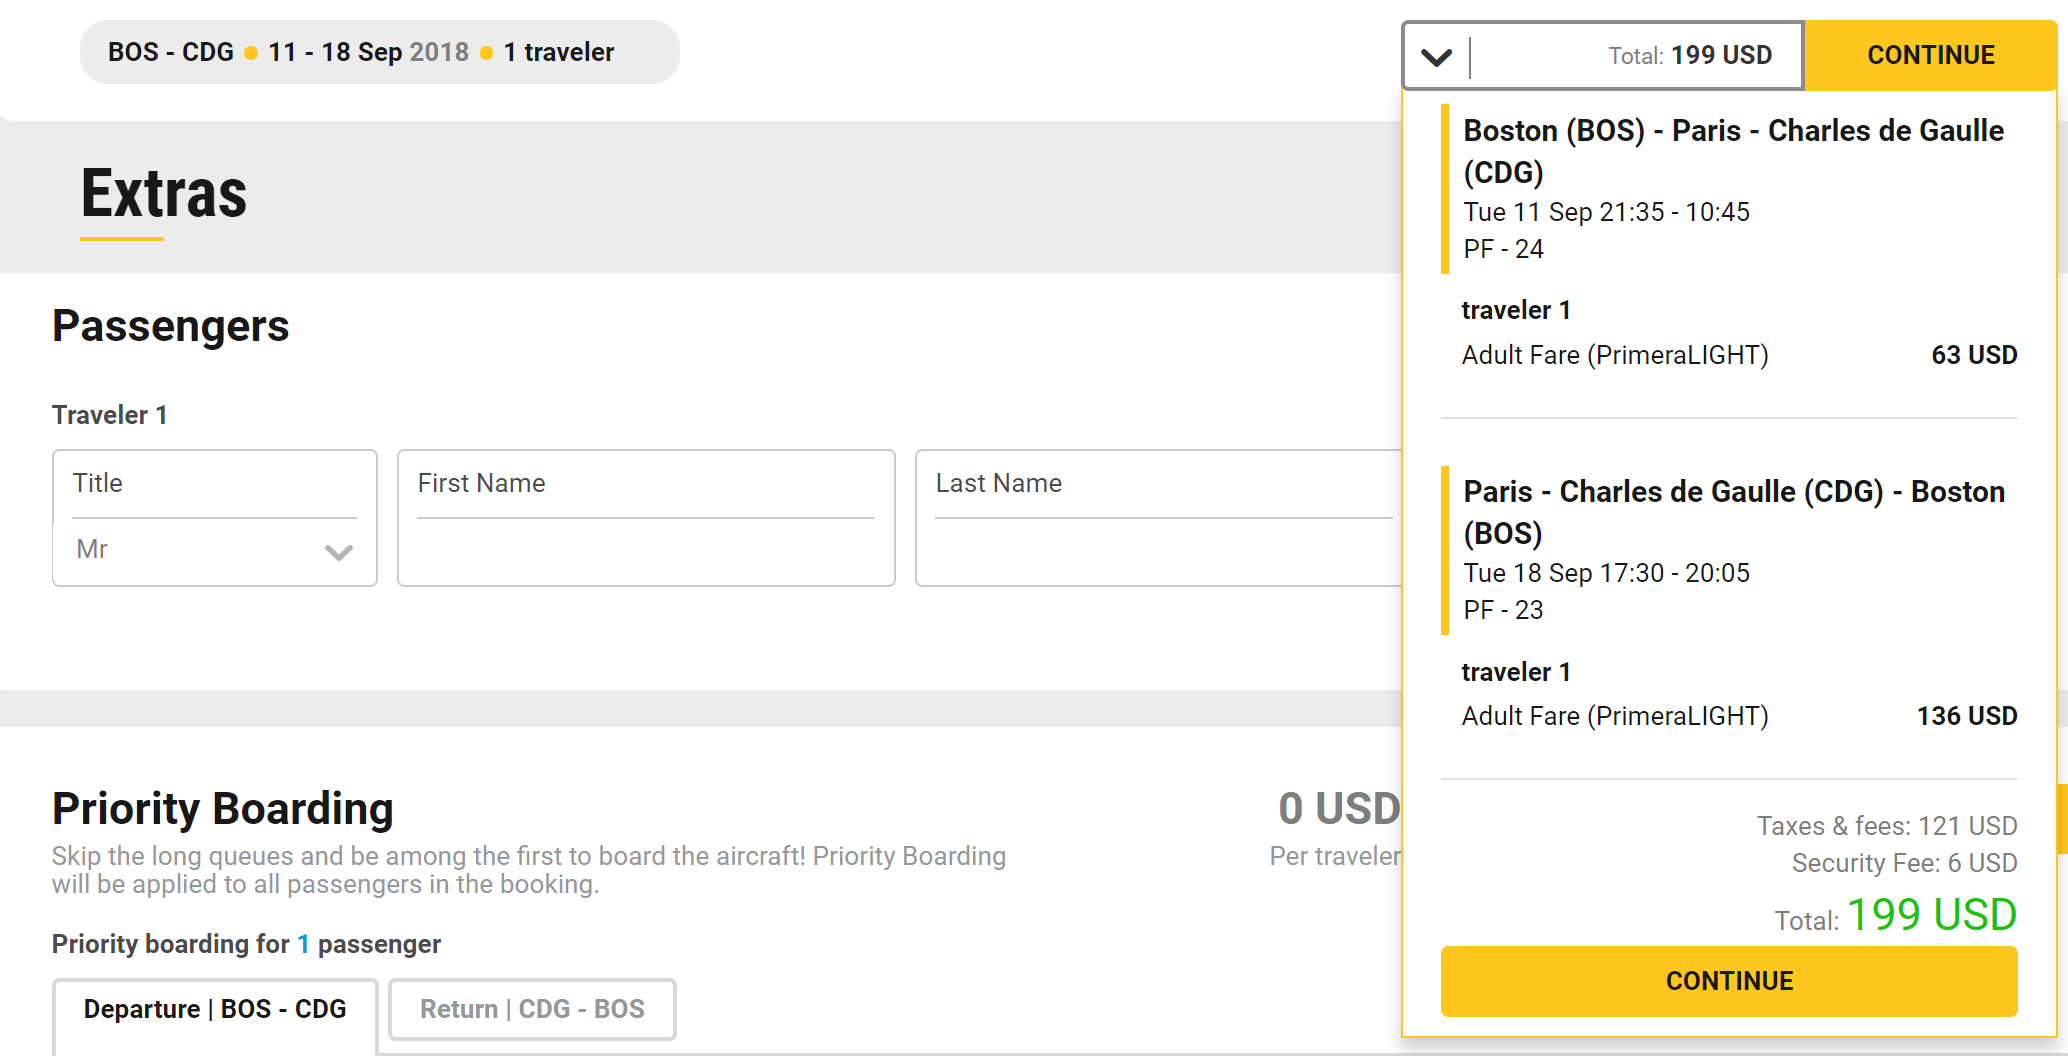The image size is (2068, 1056).
Task: Click the top yellow CONTINUE button
Action: (1930, 55)
